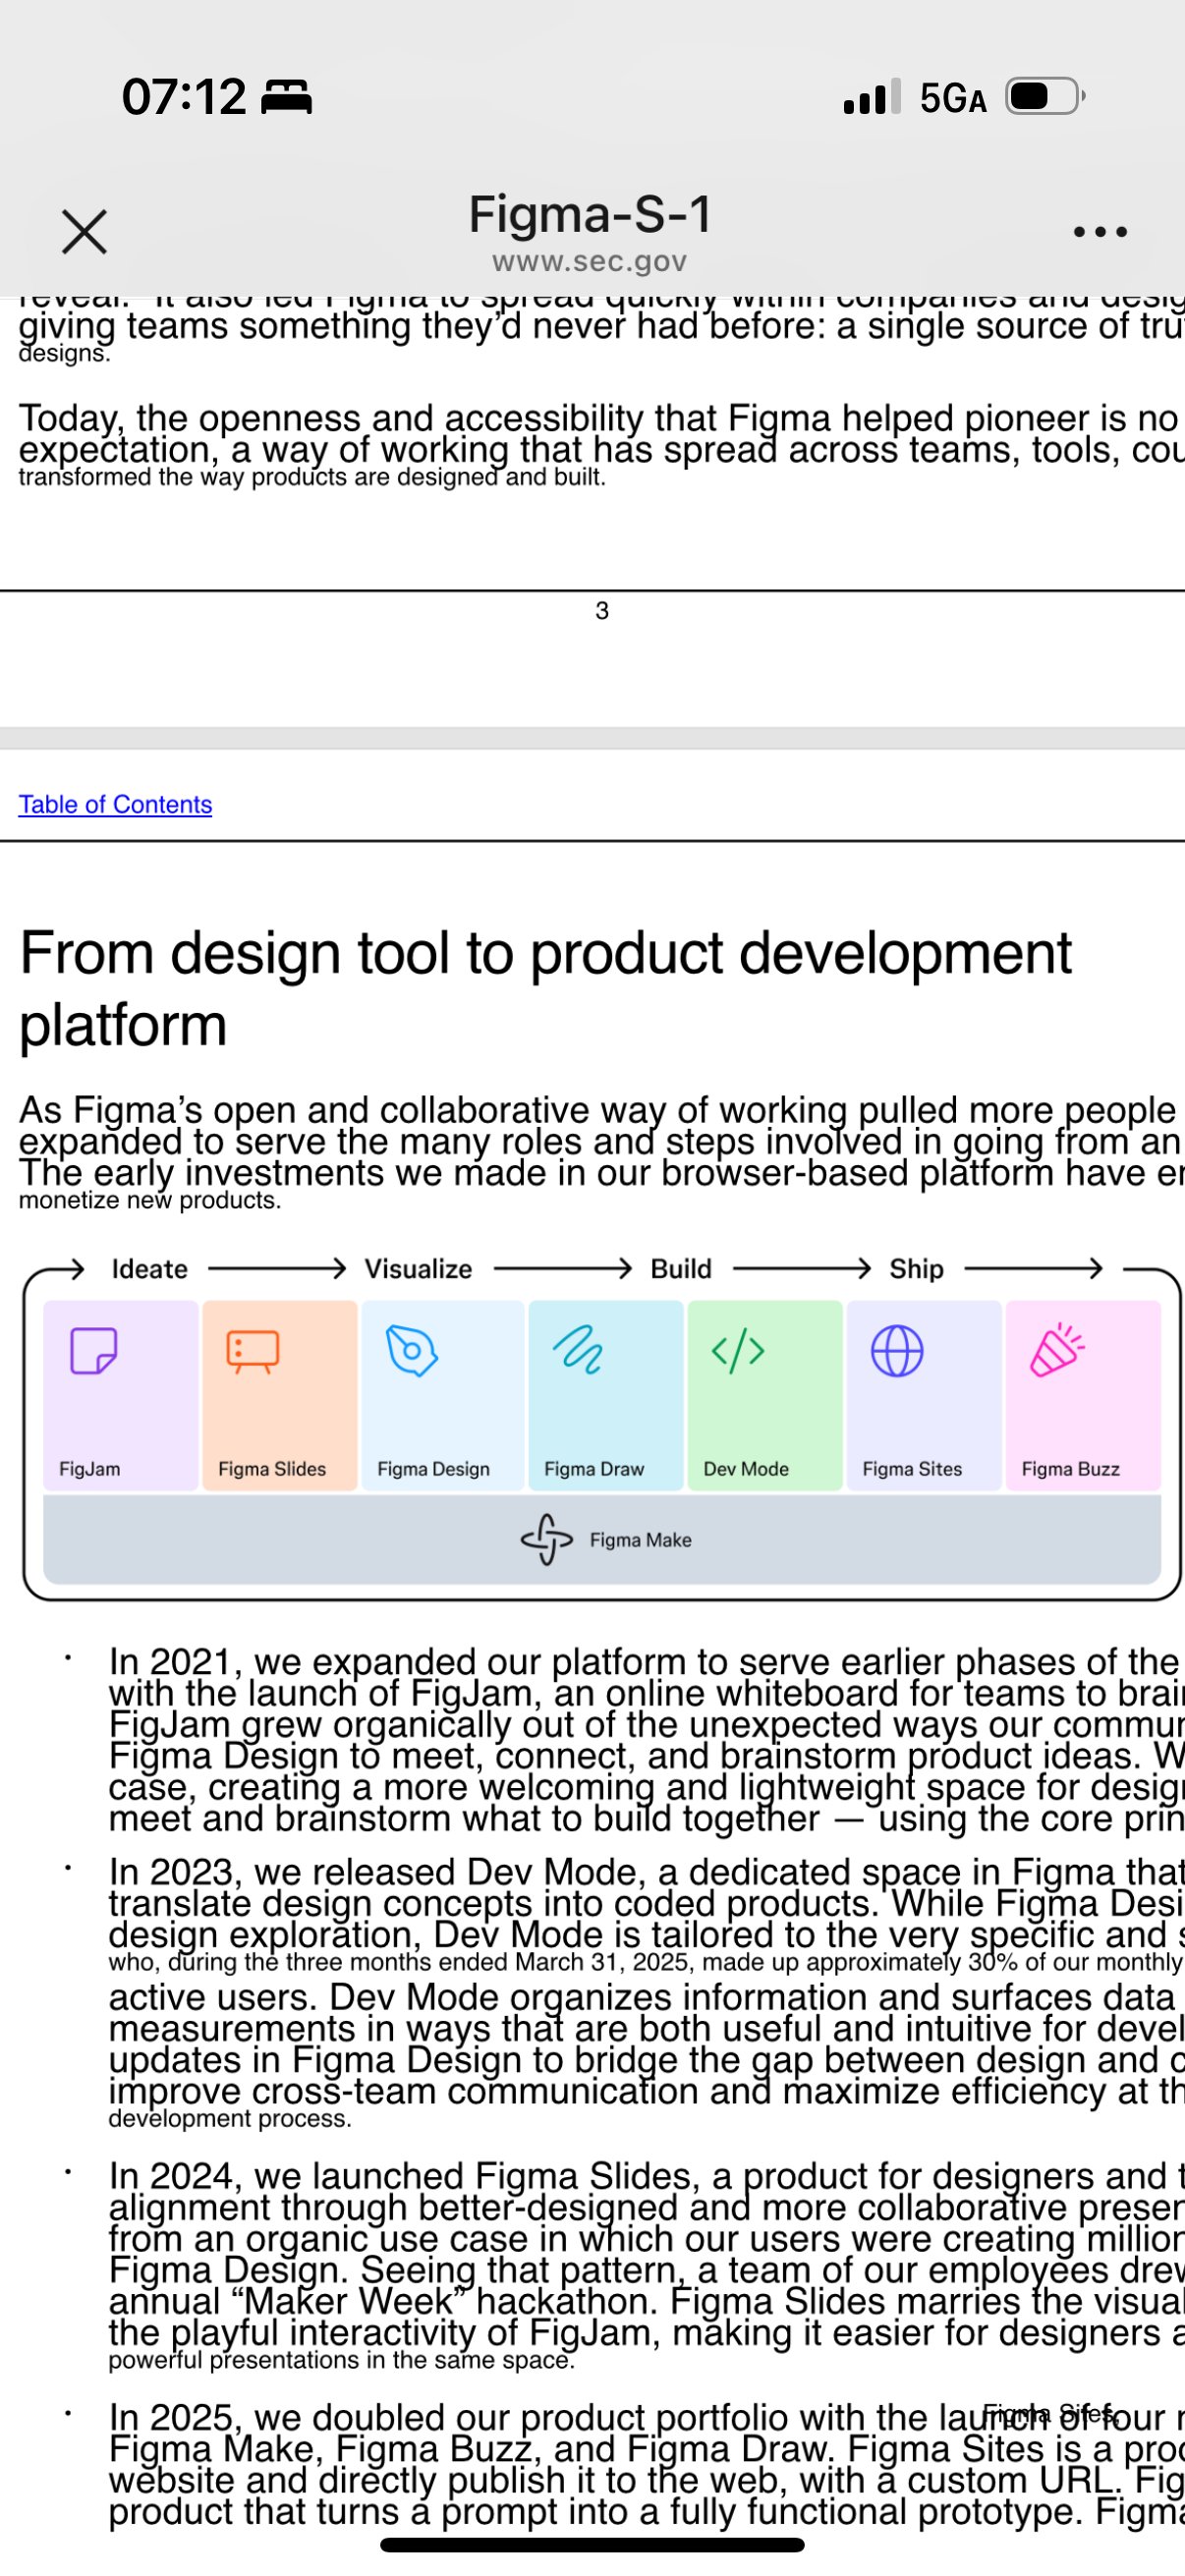Tap the text 'development process.'

point(230,2119)
